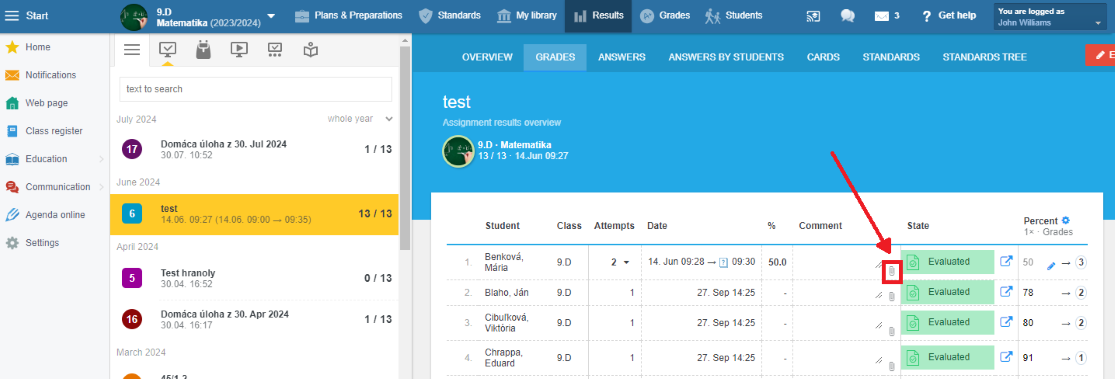Expand the 9.D Matematika class selector
Screen dimensions: 1115x379
[271, 16]
